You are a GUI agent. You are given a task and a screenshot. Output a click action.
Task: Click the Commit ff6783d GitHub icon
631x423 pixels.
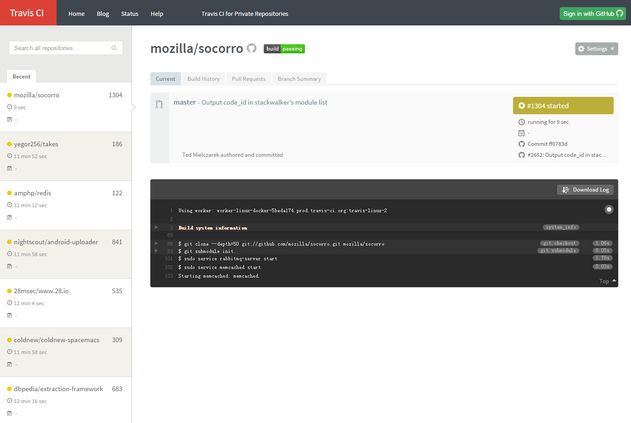(521, 144)
